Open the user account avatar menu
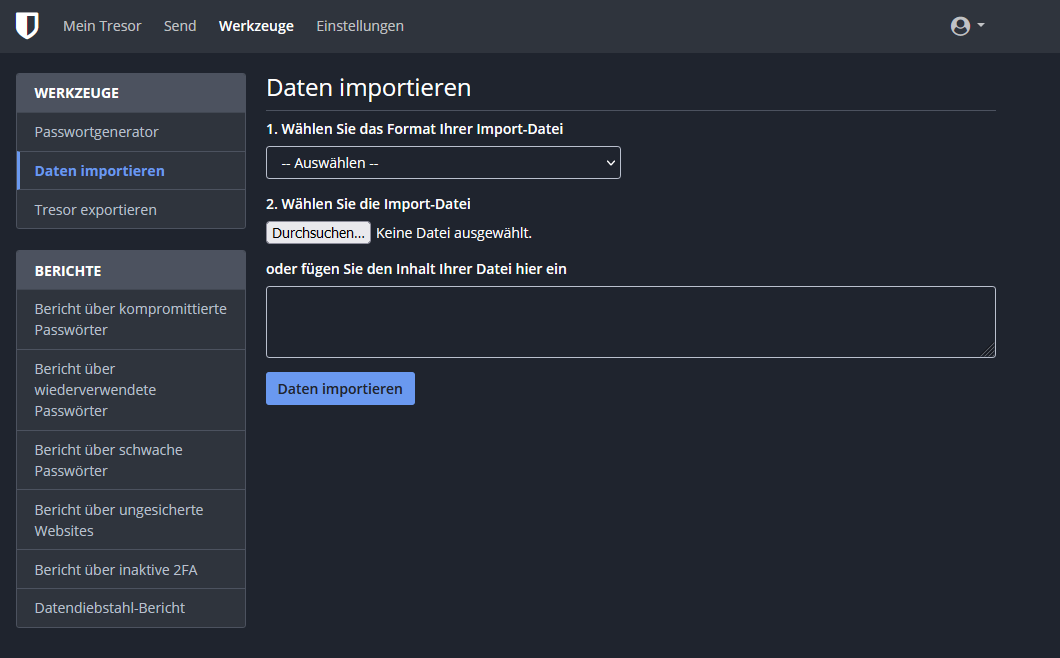 [960, 26]
